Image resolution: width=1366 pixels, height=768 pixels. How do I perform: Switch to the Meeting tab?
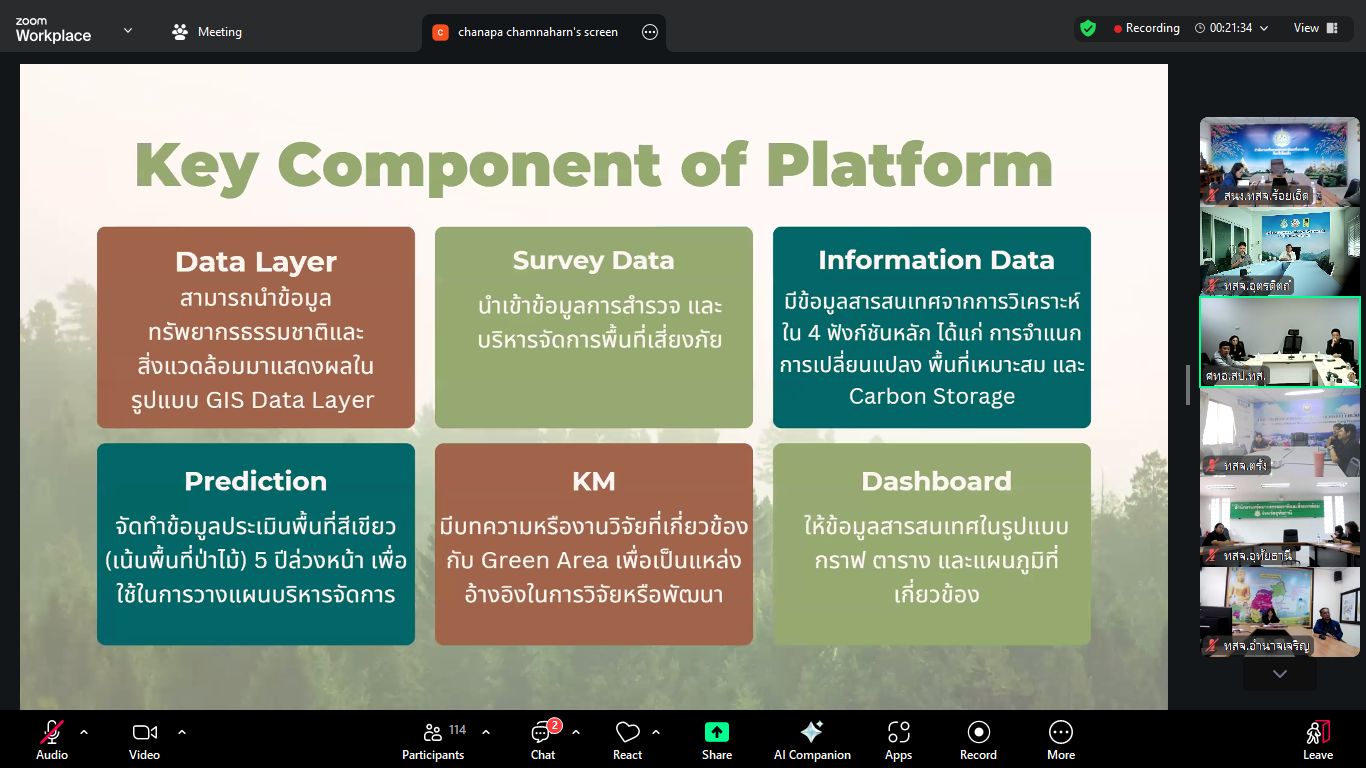pos(208,32)
